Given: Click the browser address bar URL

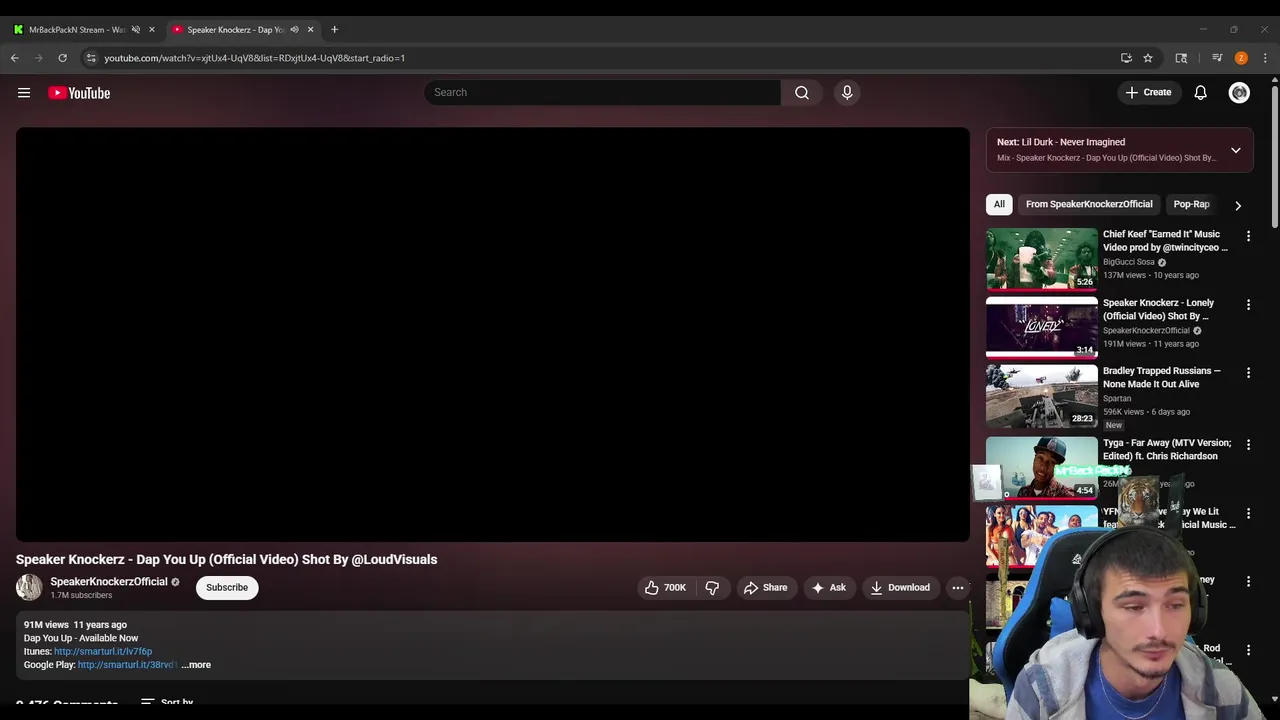Looking at the screenshot, I should [x=254, y=58].
